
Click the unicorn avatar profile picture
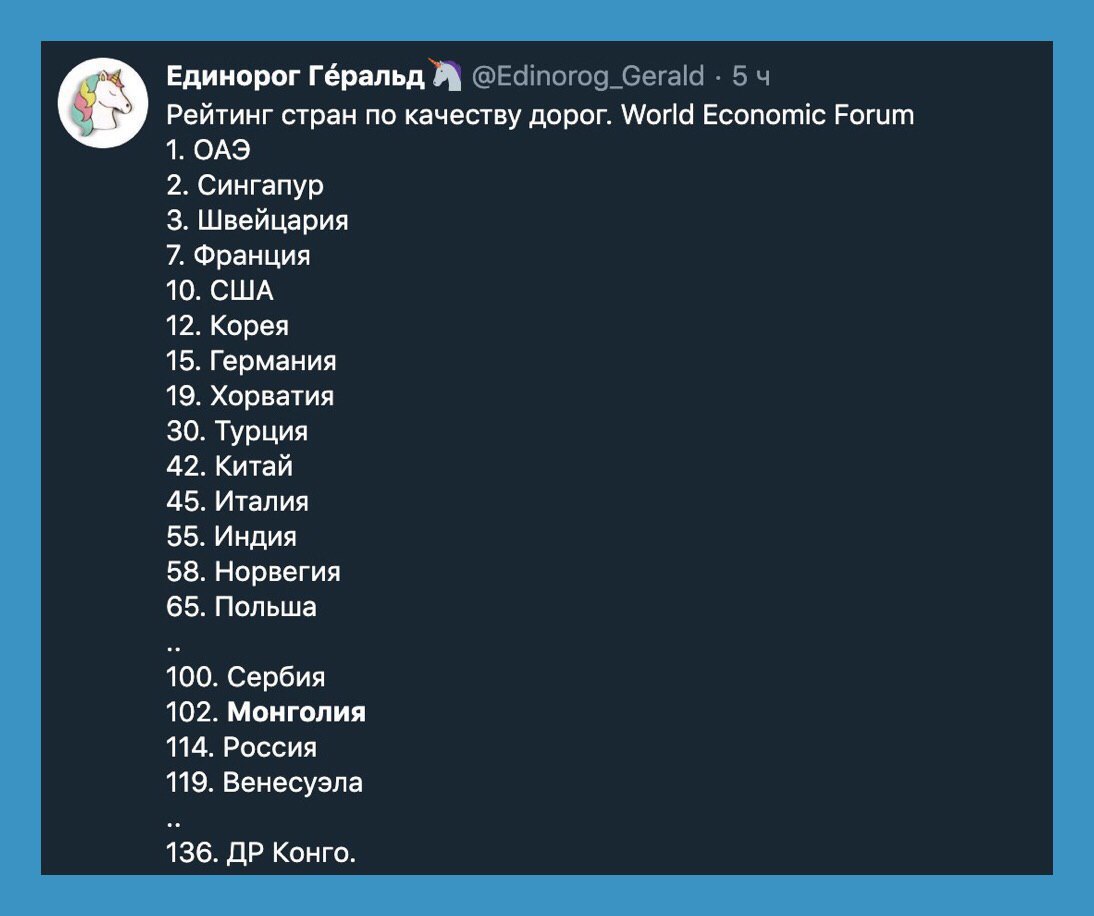pyautogui.click(x=103, y=103)
